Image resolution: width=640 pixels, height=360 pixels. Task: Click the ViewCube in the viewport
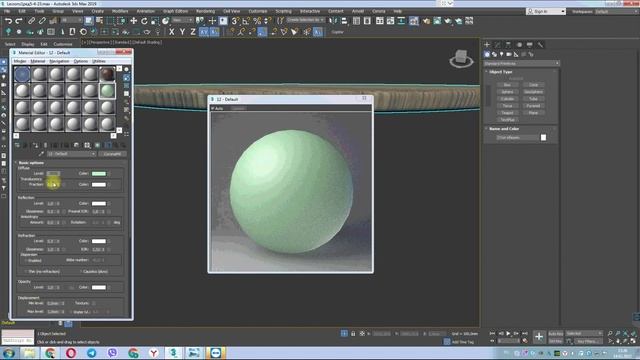tap(461, 58)
